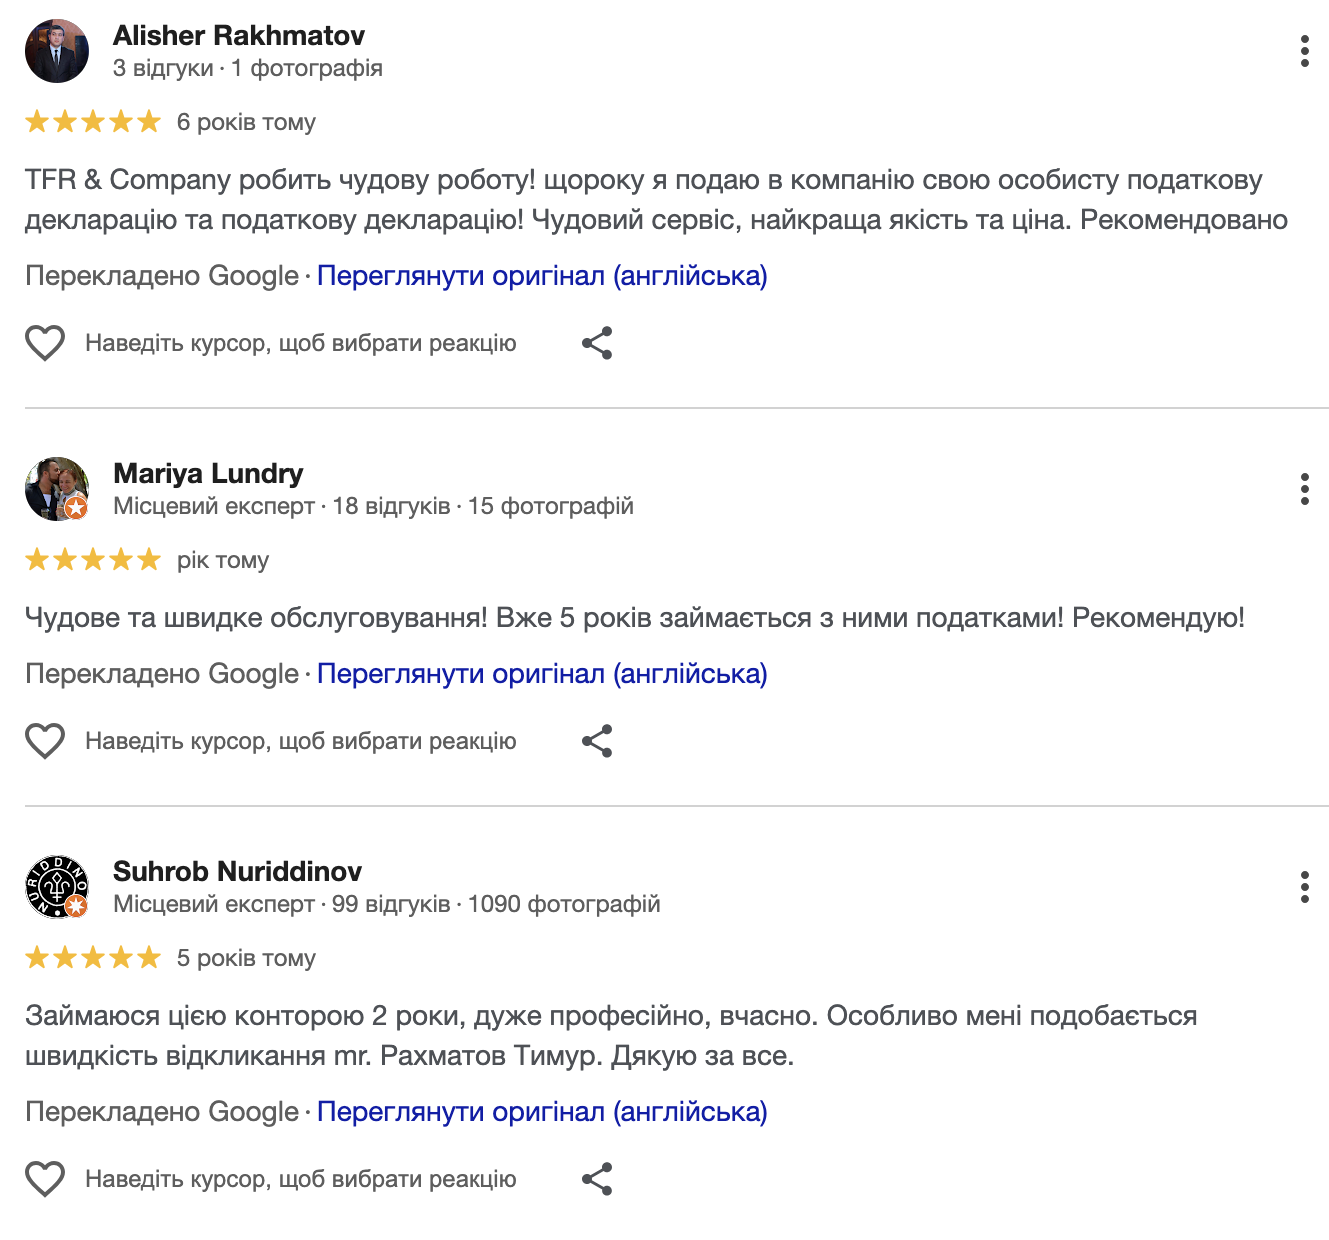
Task: Click Mariya Lundry's profile photo
Action: click(57, 489)
